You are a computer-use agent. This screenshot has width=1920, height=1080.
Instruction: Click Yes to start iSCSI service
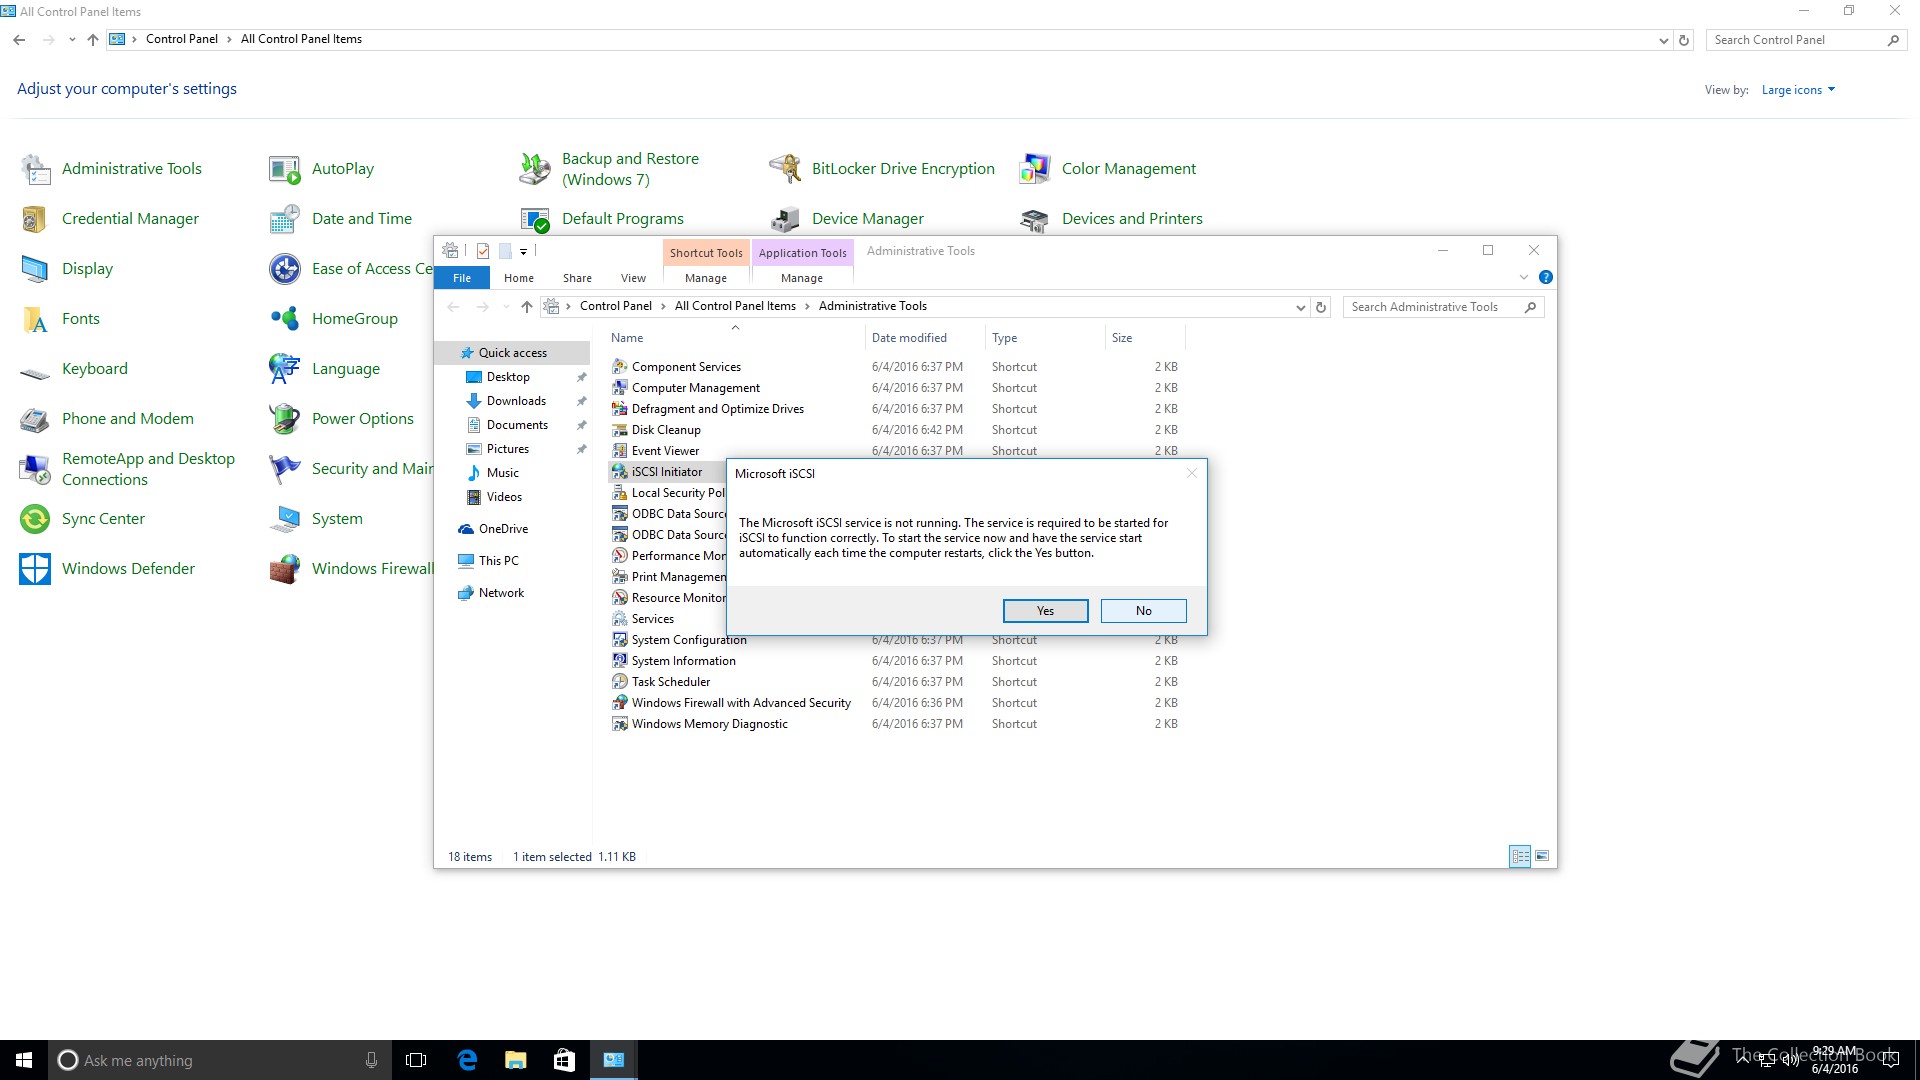point(1045,610)
